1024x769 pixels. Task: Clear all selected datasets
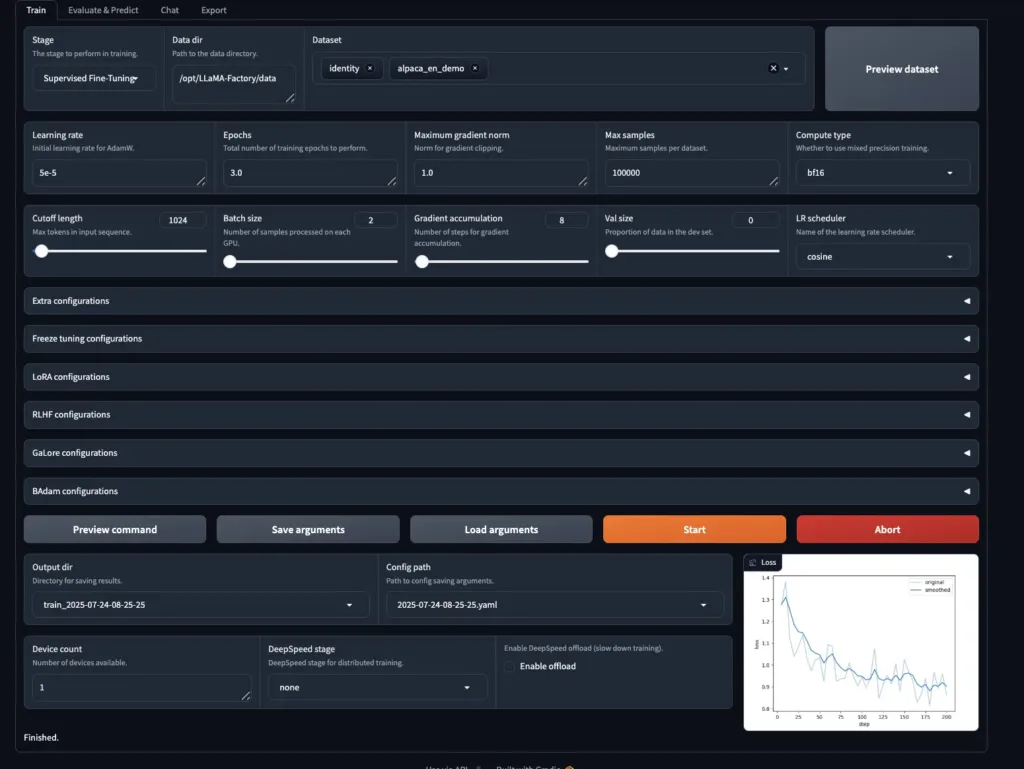coord(773,69)
